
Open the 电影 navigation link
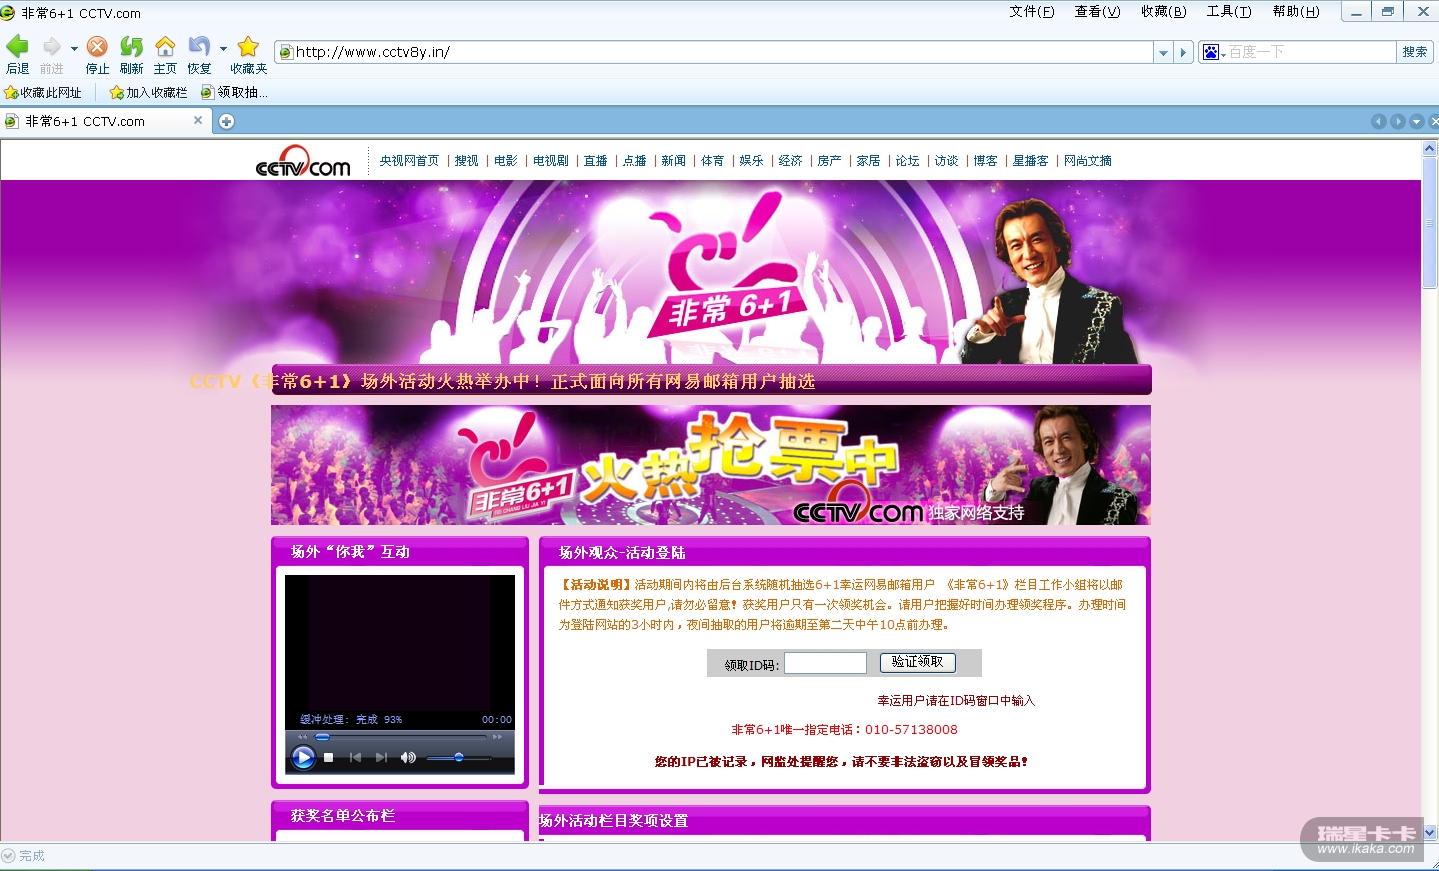[x=506, y=161]
